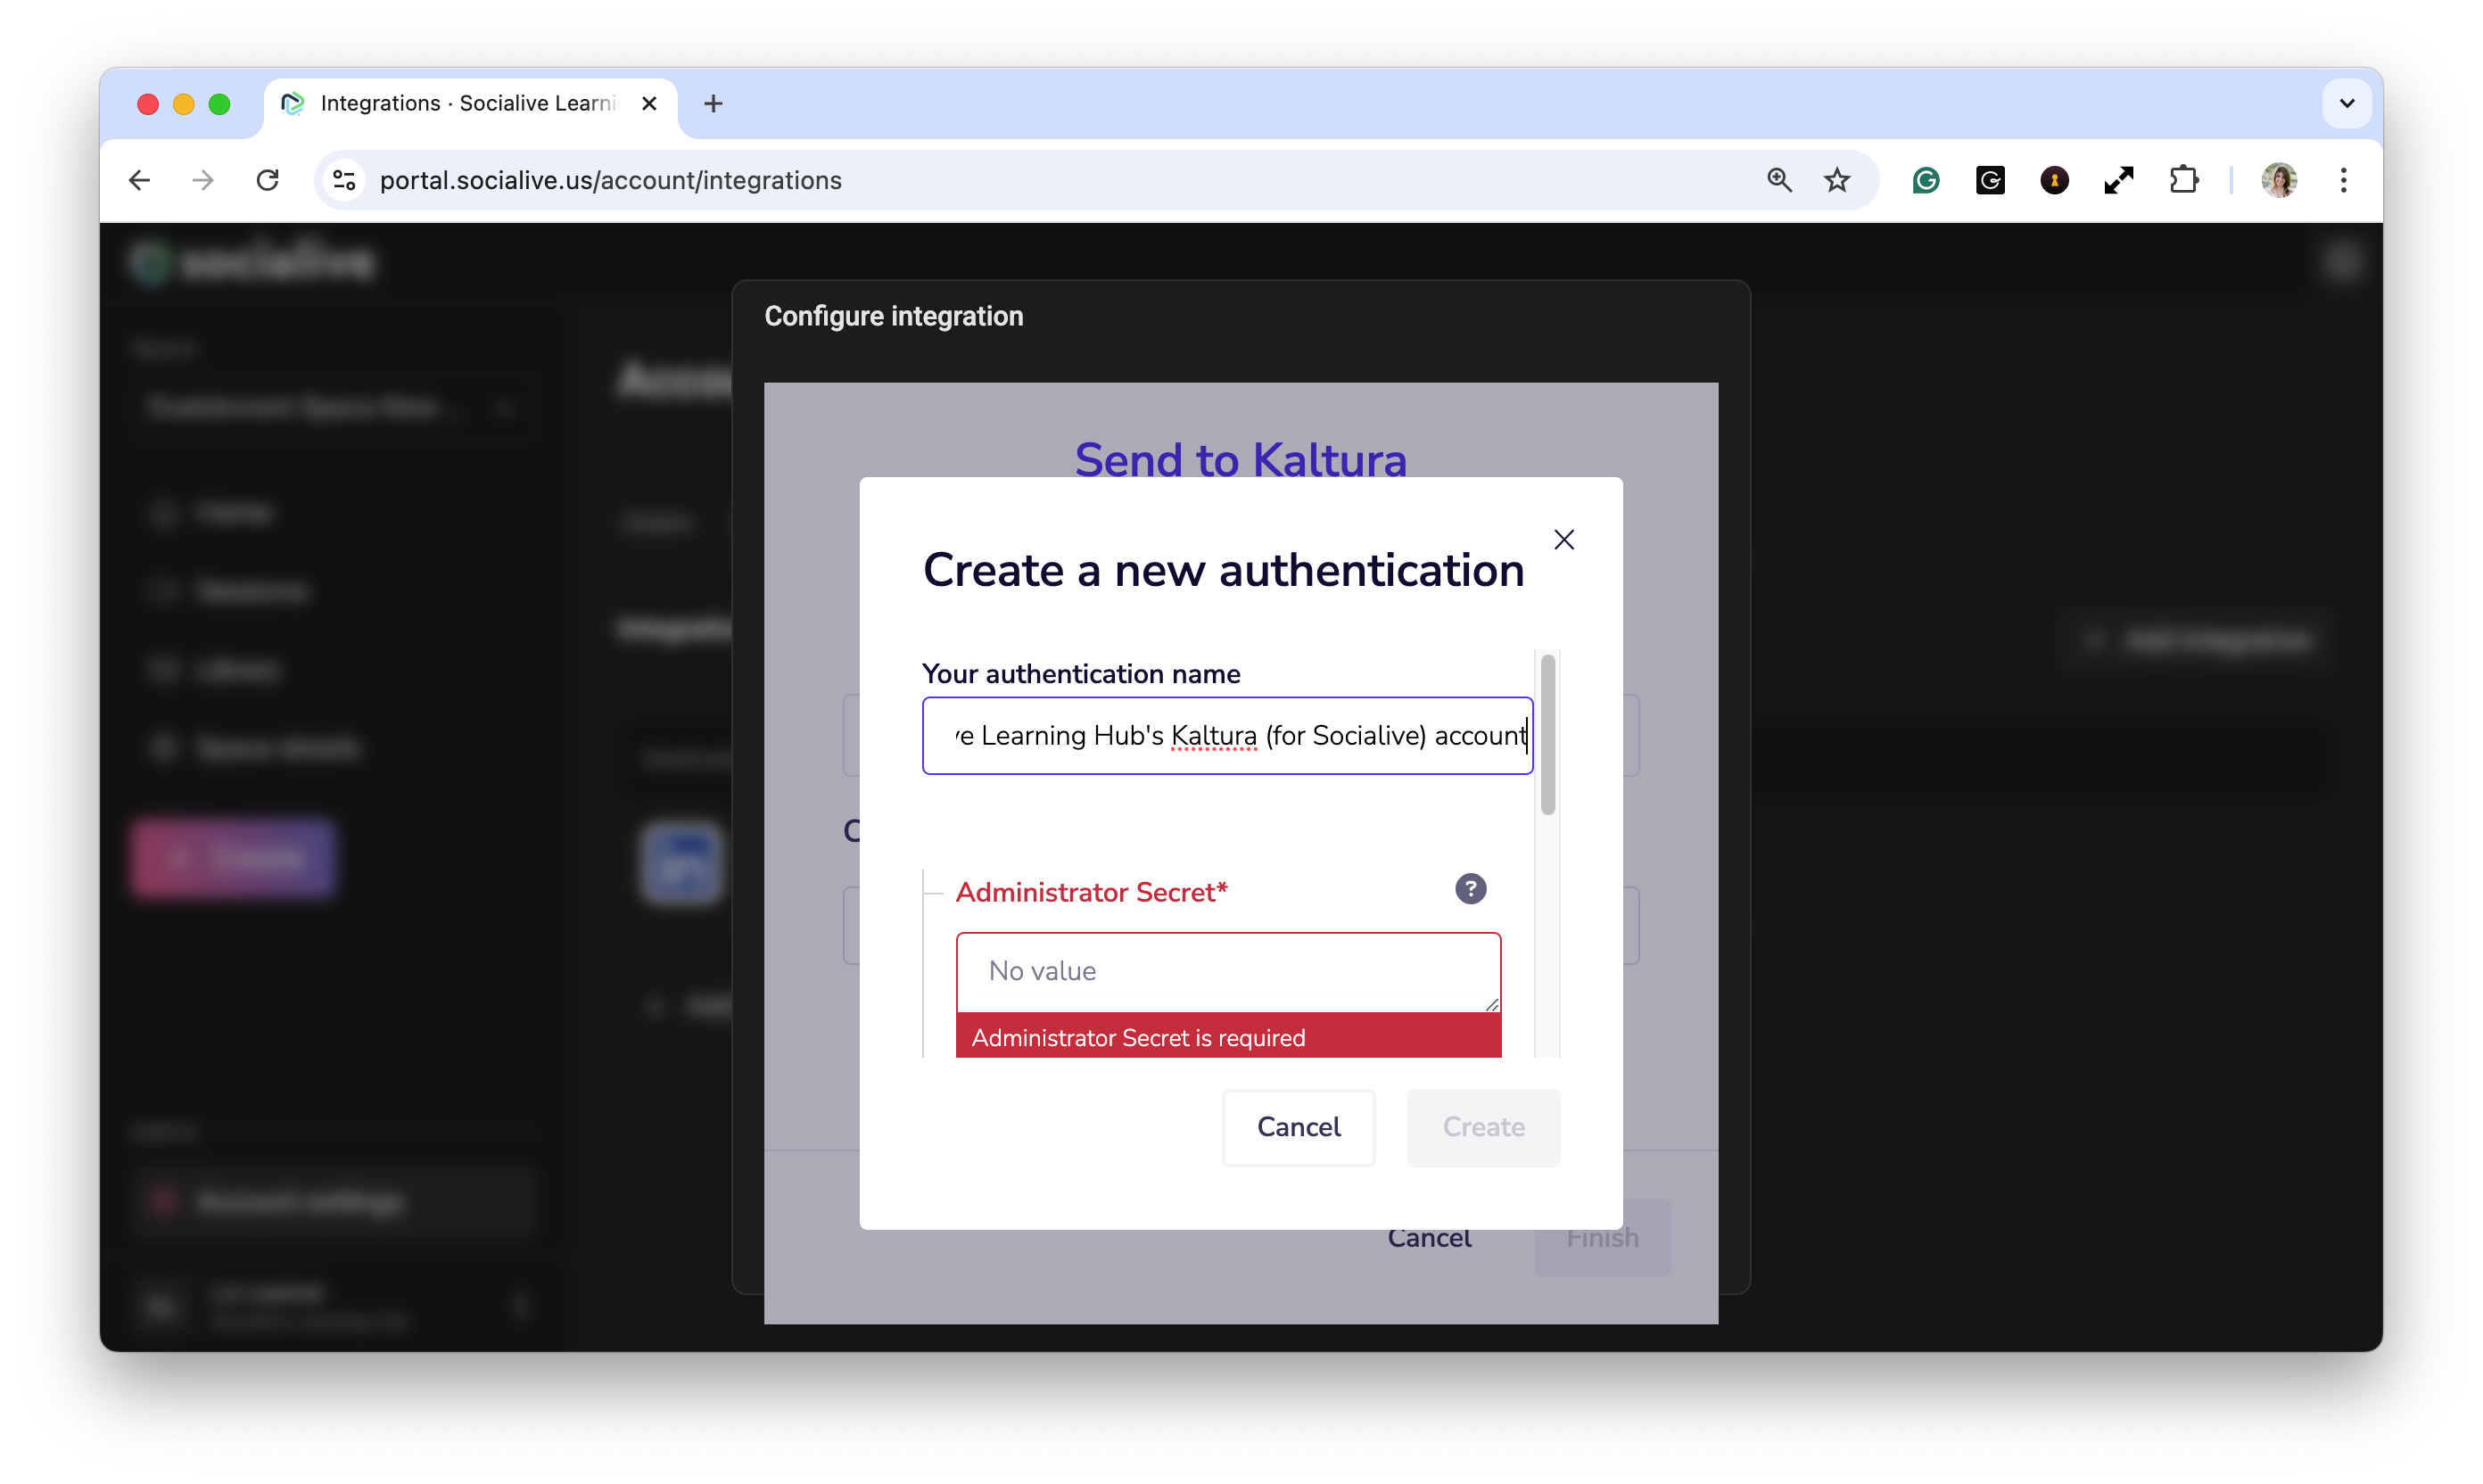Bookmark this page with the star icon
This screenshot has height=1484, width=2483.
coord(1837,181)
